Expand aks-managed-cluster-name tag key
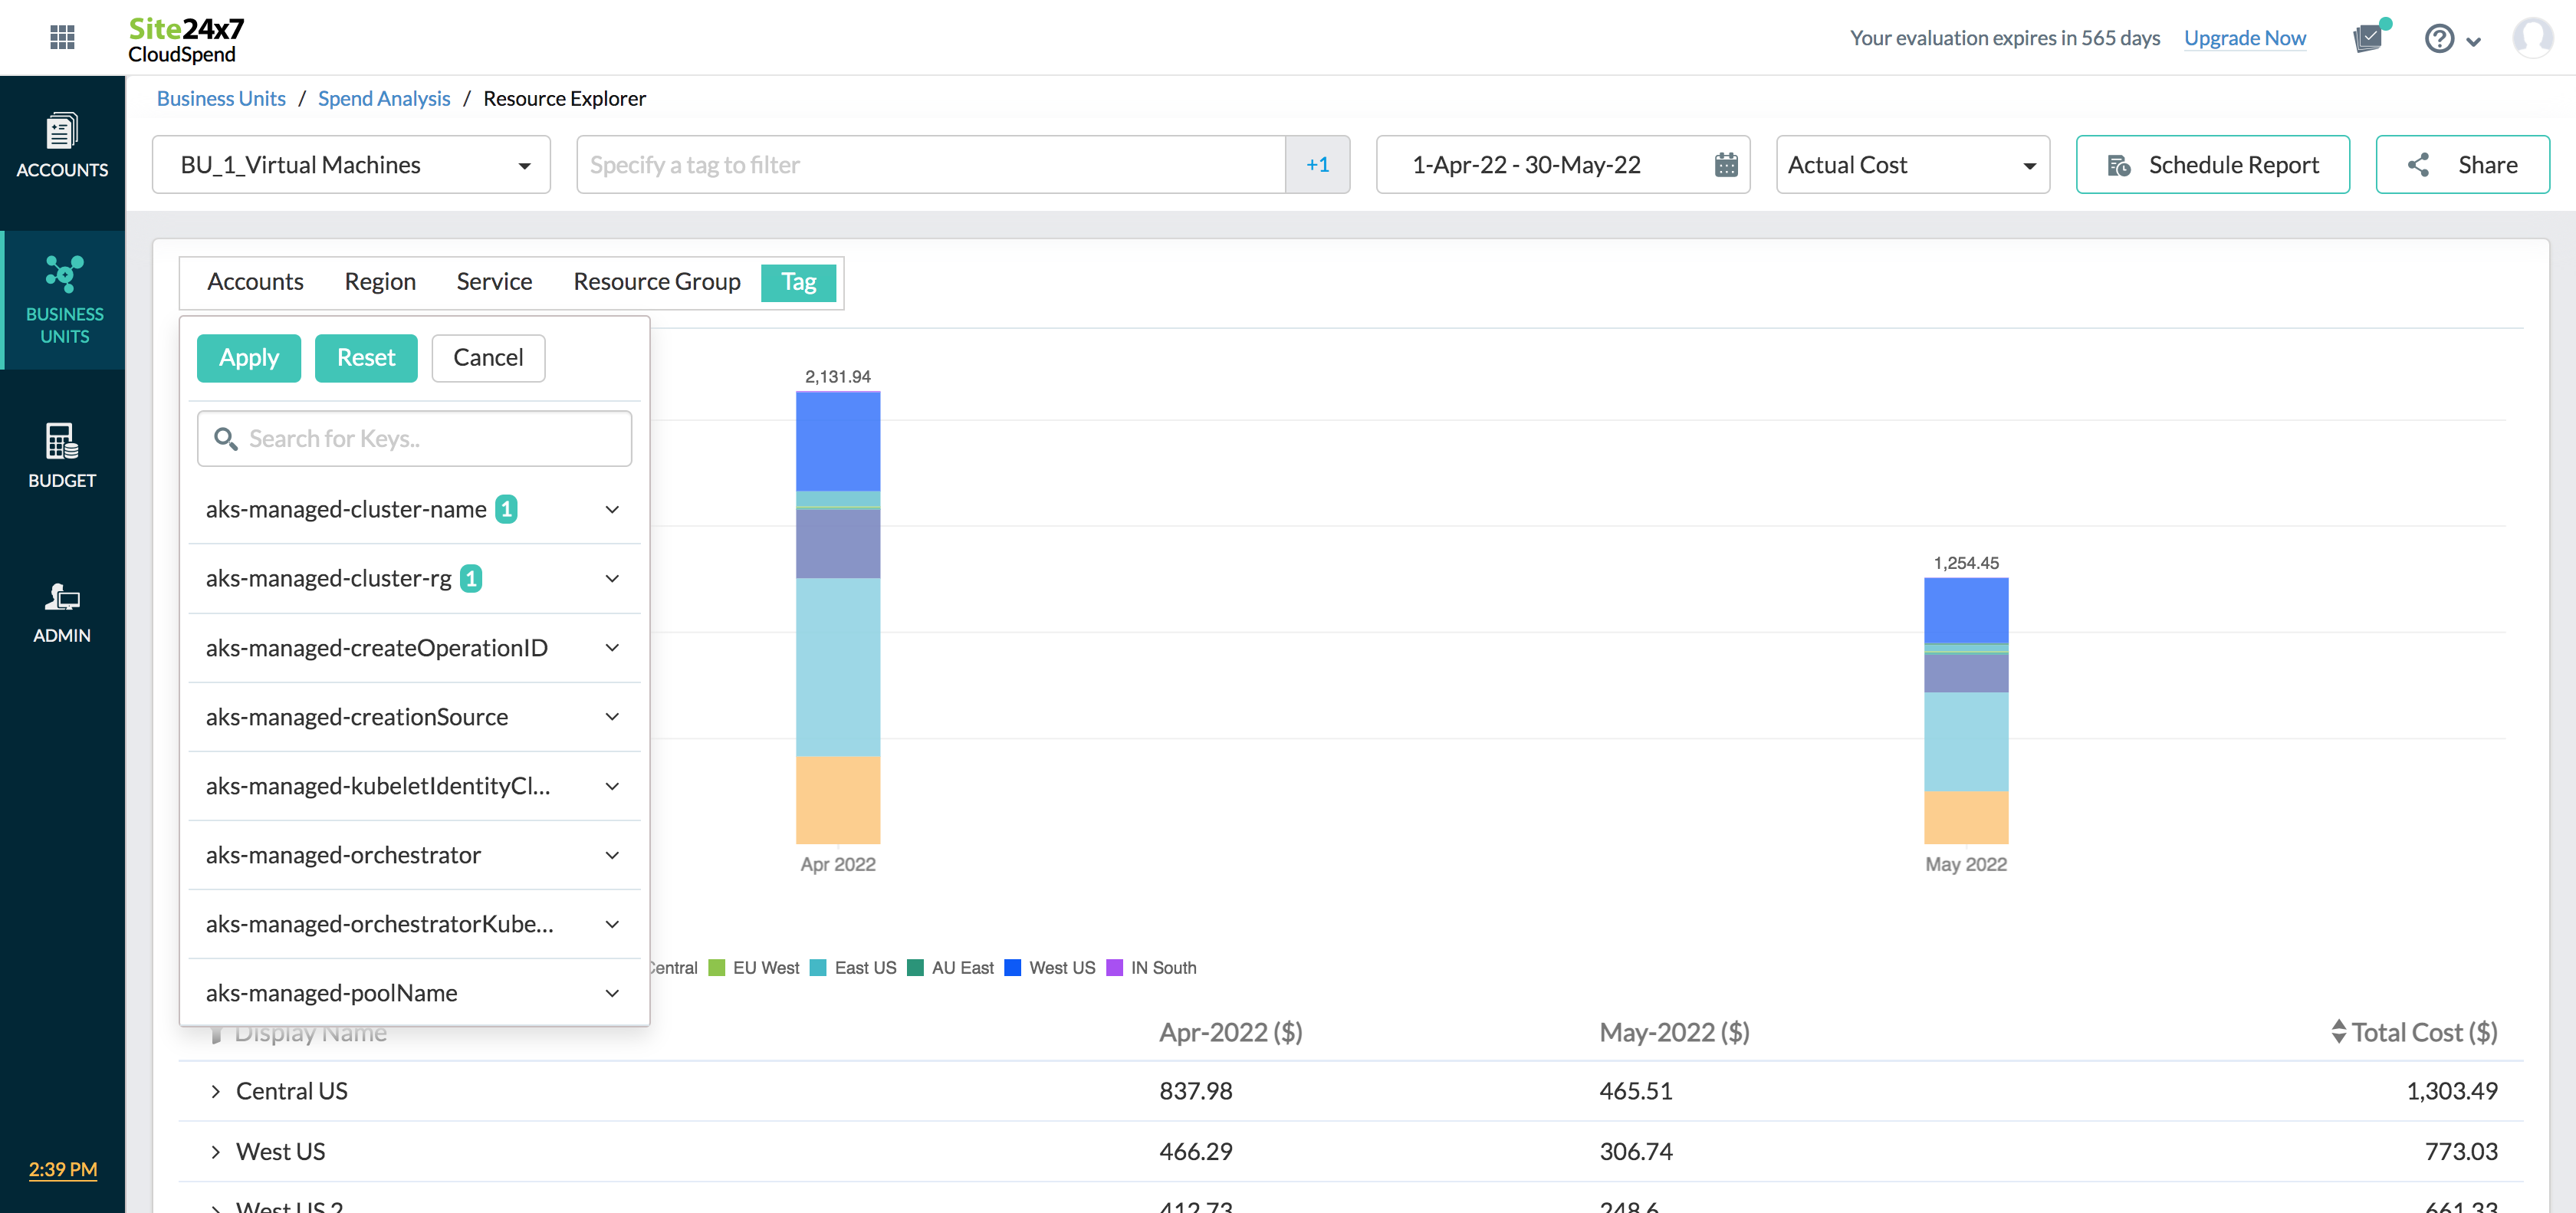 tap(612, 509)
